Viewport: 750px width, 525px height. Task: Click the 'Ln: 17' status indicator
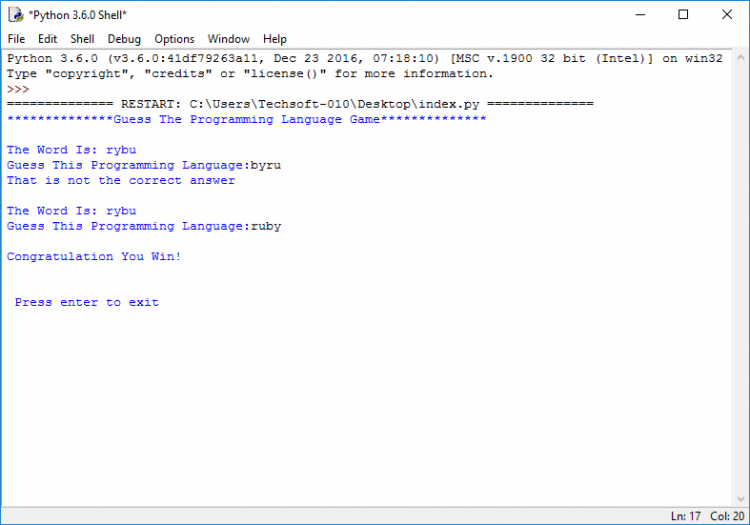tap(685, 516)
